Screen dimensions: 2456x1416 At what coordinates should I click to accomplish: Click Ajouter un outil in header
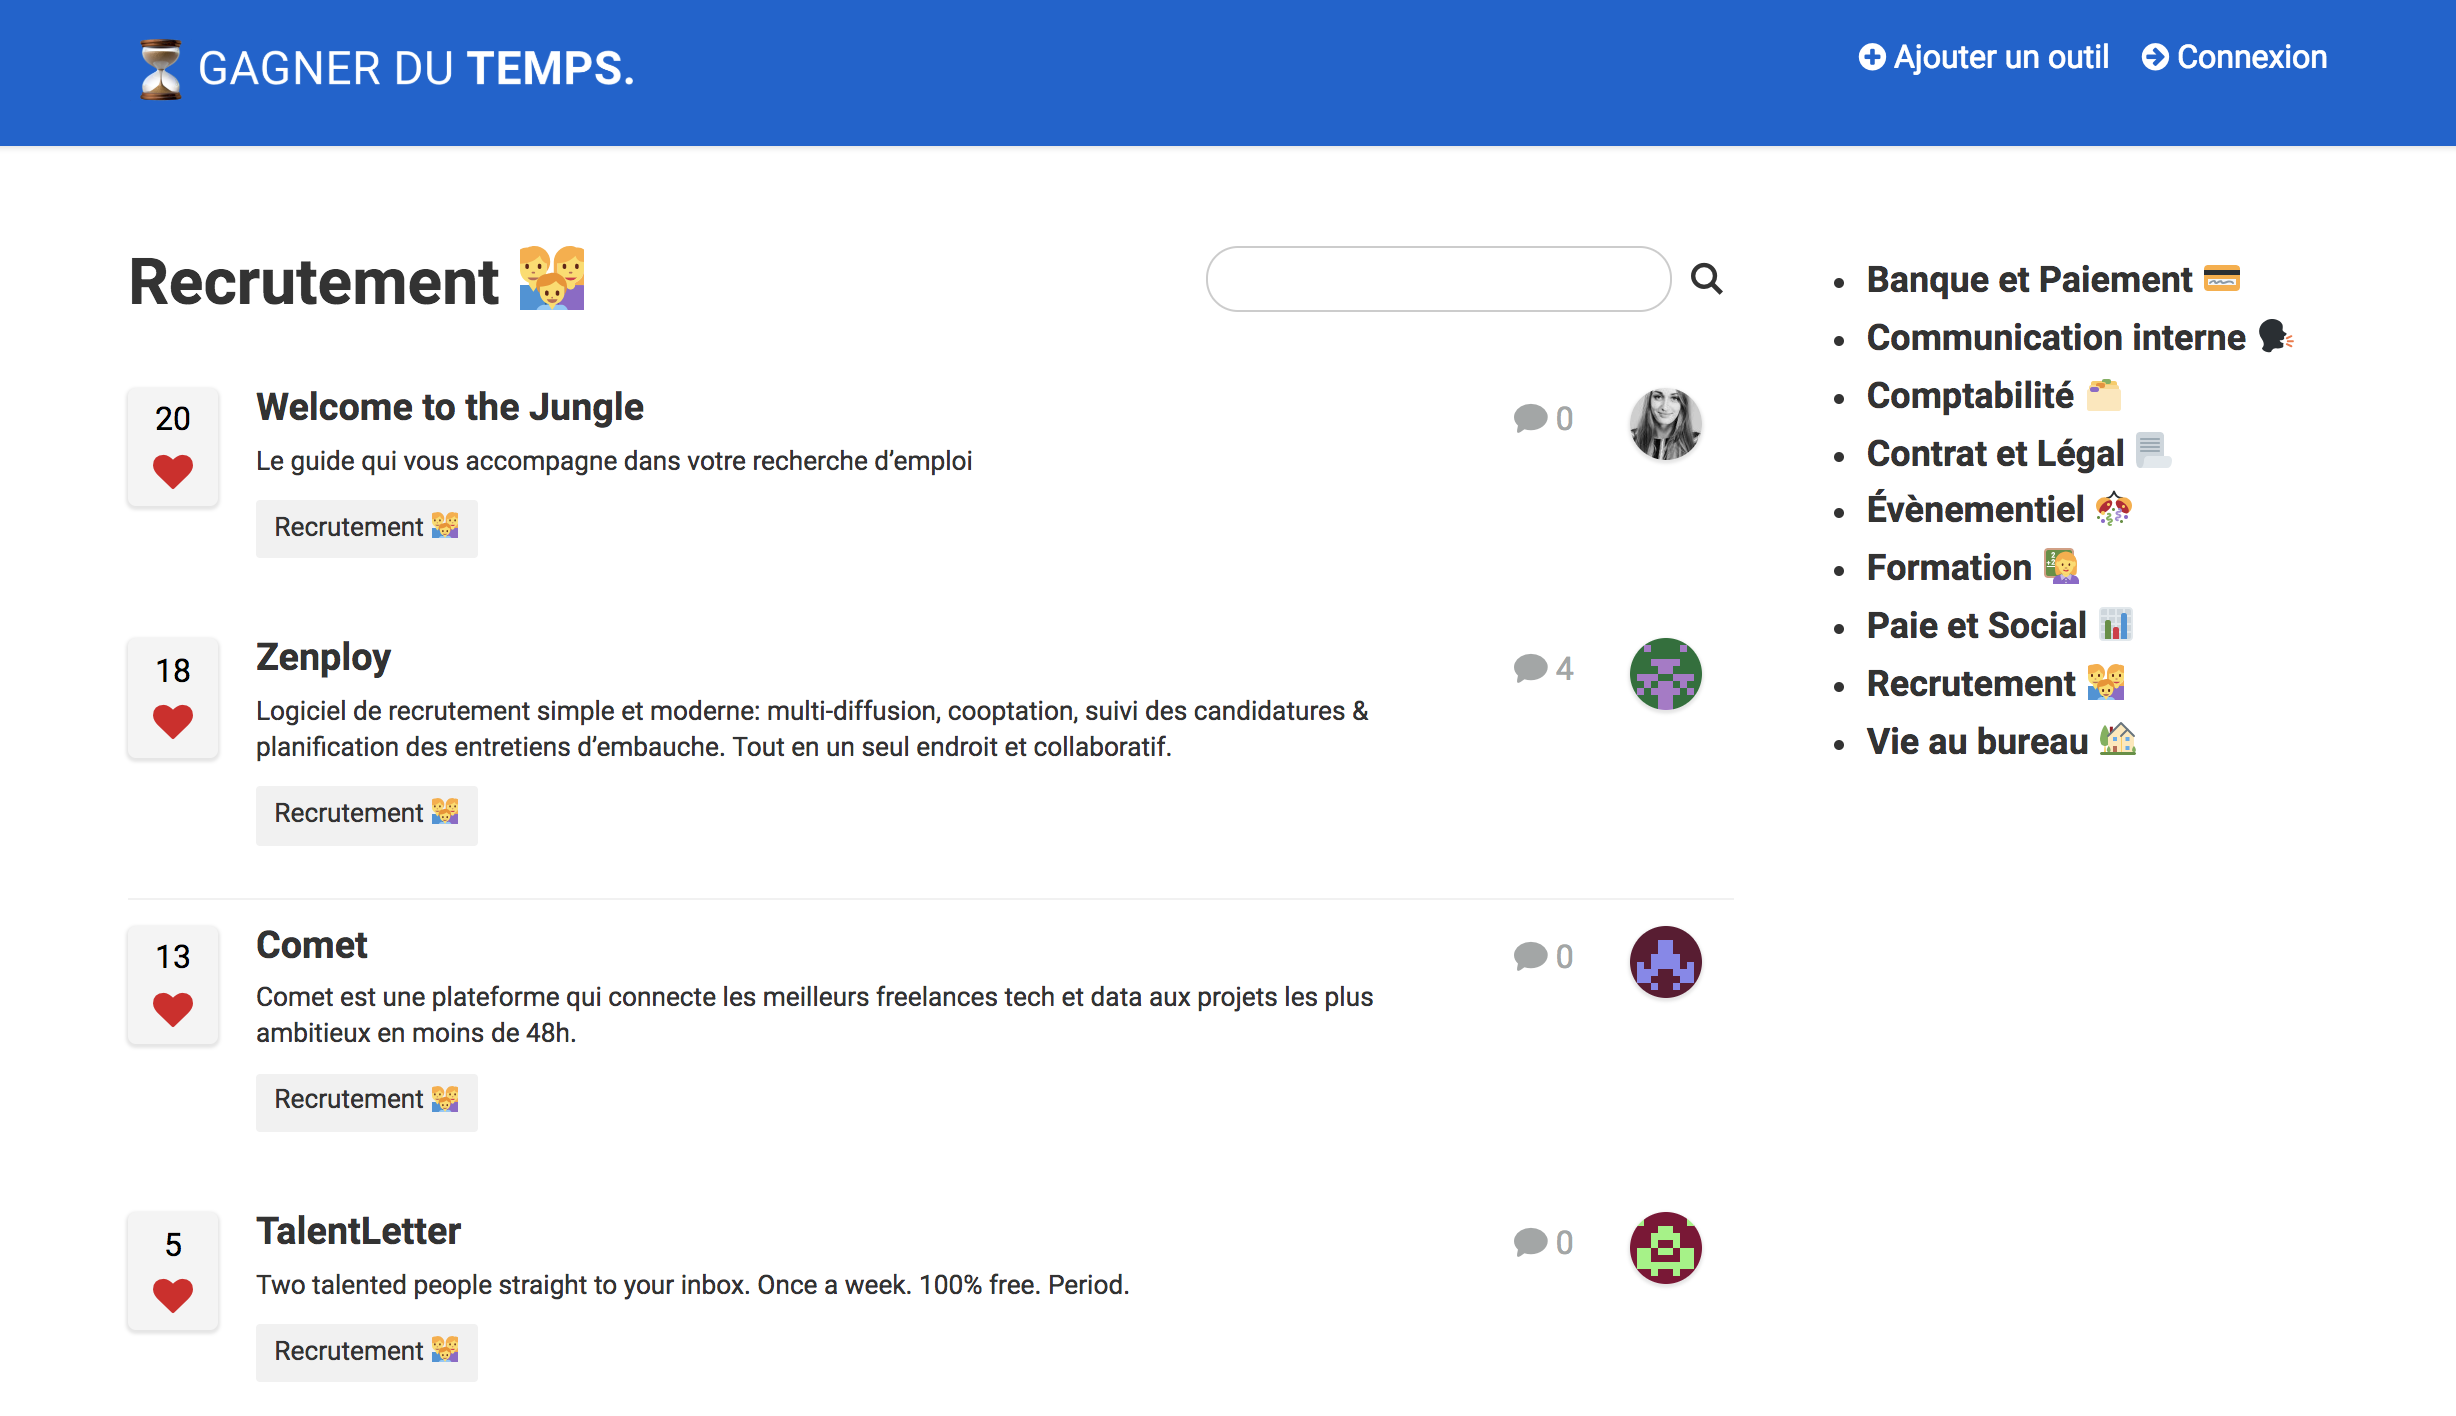(1984, 57)
